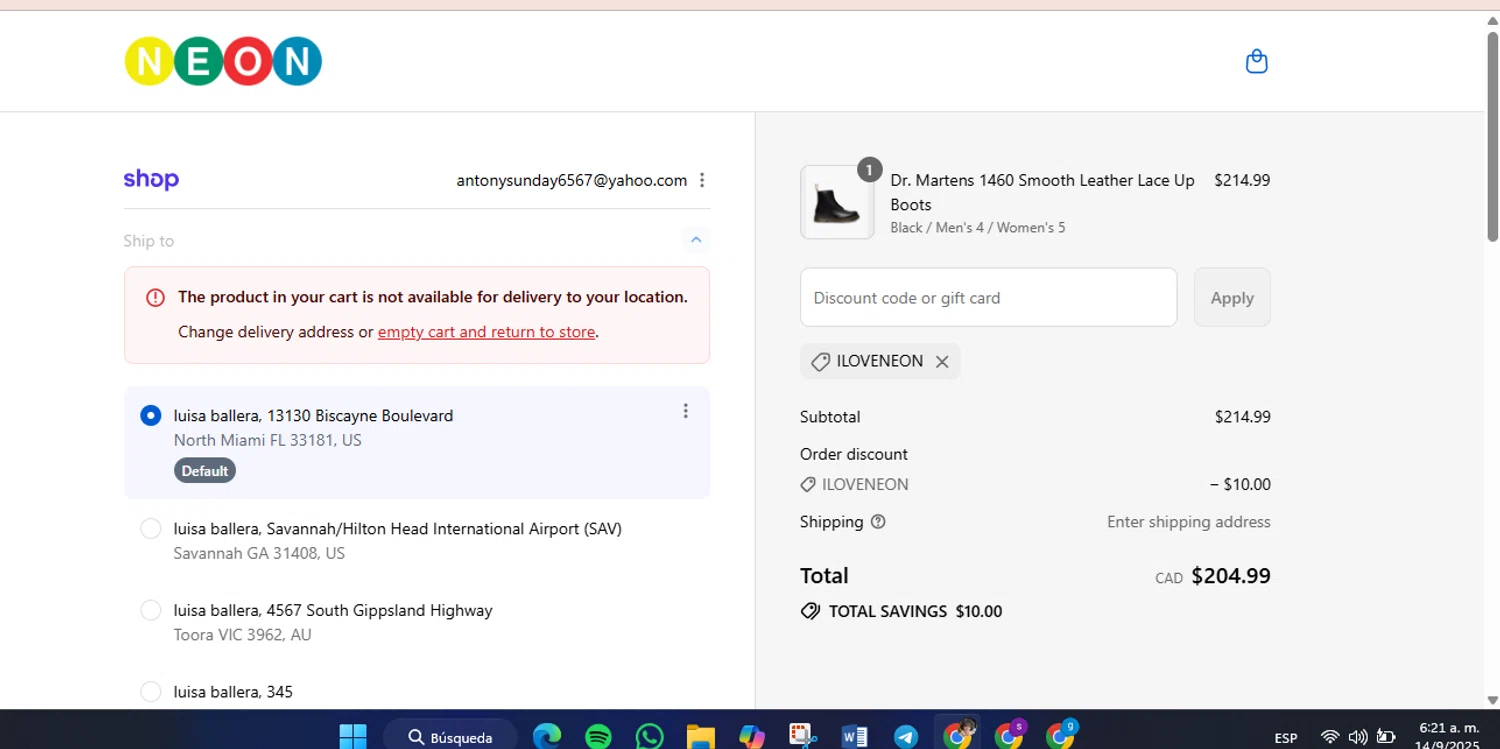Click the red error alert icon
The image size is (1500, 749).
(155, 297)
